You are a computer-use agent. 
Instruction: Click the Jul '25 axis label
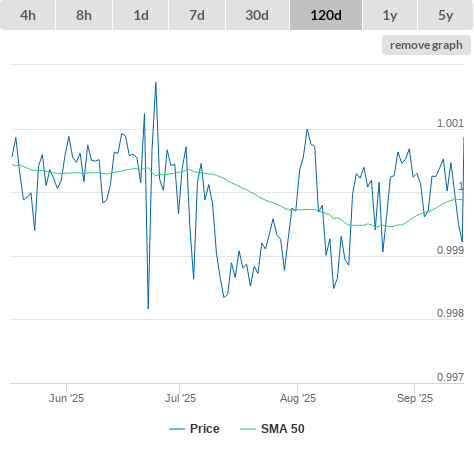(180, 398)
